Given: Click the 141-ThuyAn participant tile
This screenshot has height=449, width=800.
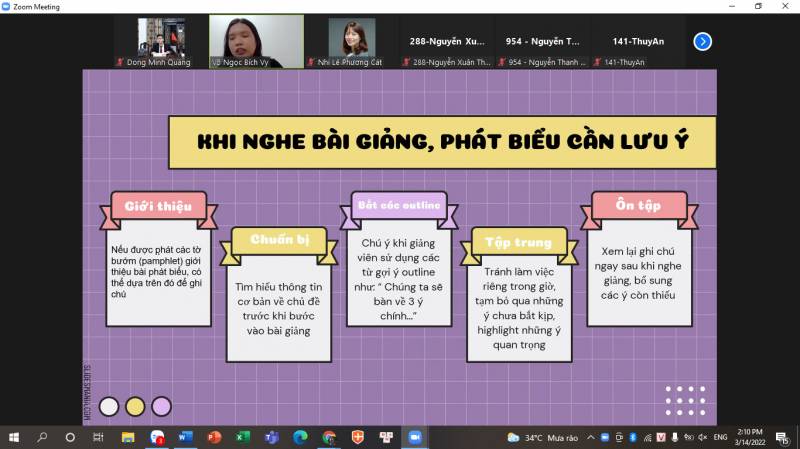Looking at the screenshot, I should [640, 41].
